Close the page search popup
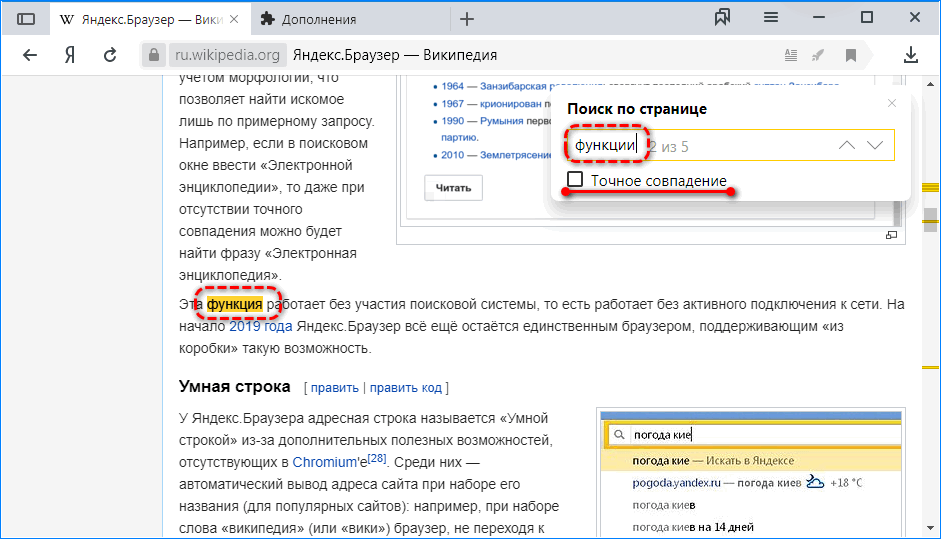 pyautogui.click(x=892, y=104)
